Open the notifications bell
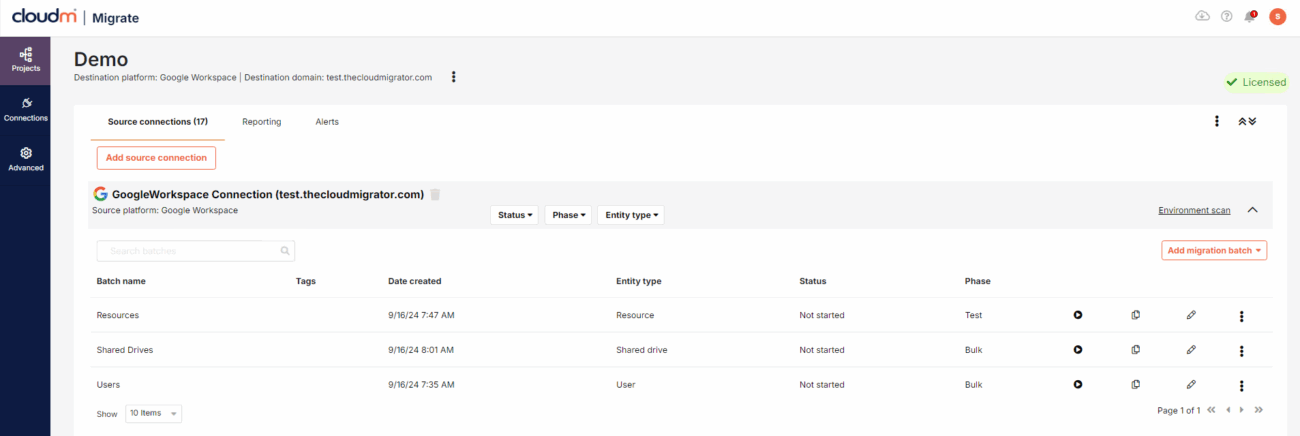1300x436 pixels. pos(1249,16)
